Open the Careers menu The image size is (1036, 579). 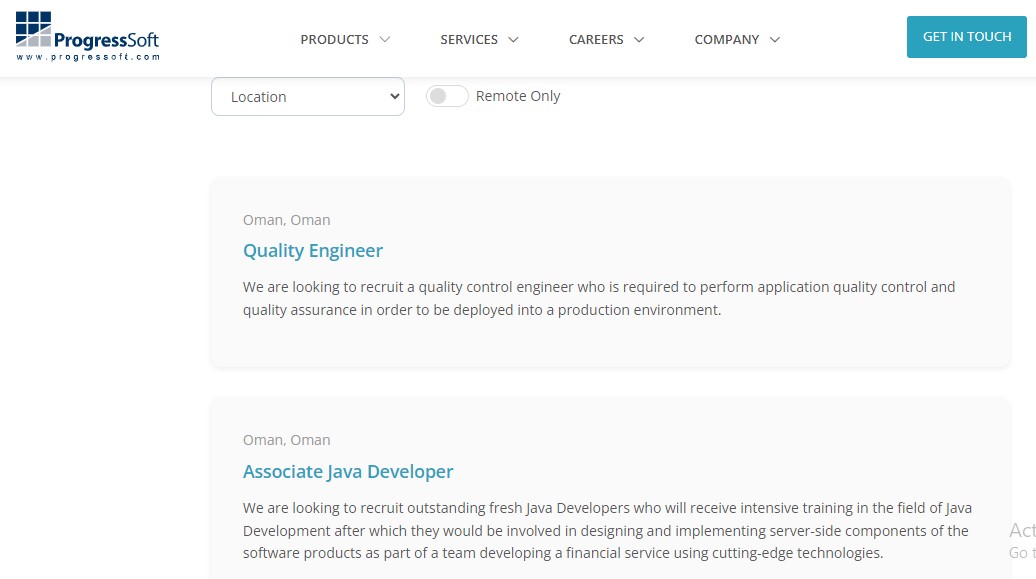596,40
